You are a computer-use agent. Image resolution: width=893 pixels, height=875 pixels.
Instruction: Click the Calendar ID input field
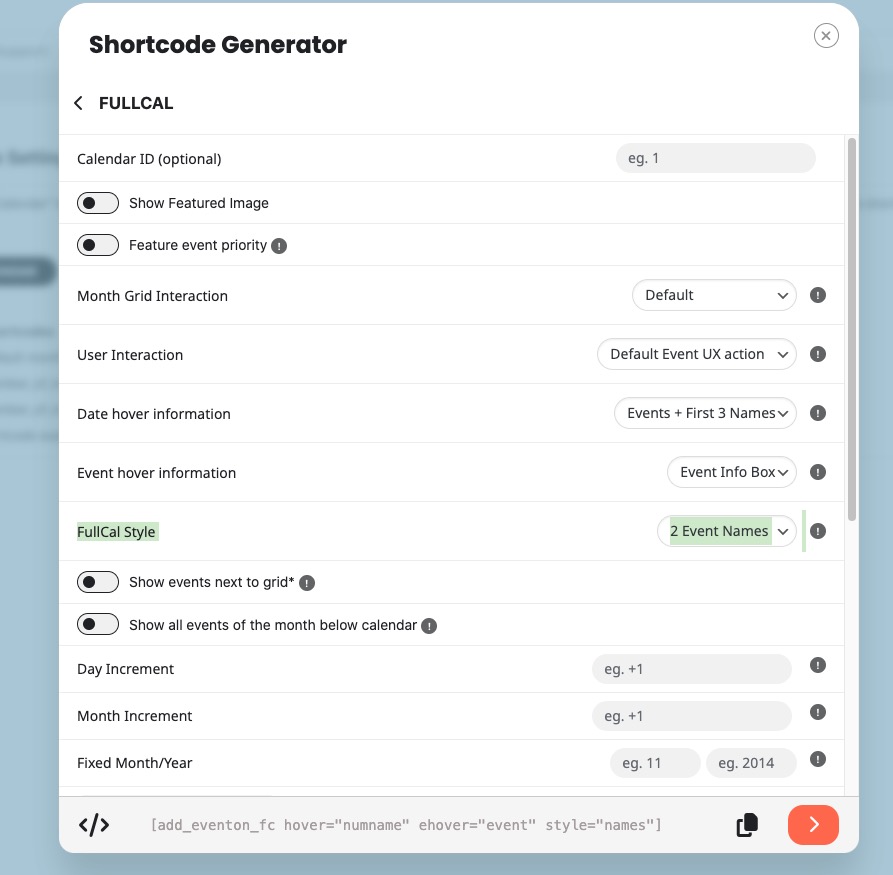715,158
